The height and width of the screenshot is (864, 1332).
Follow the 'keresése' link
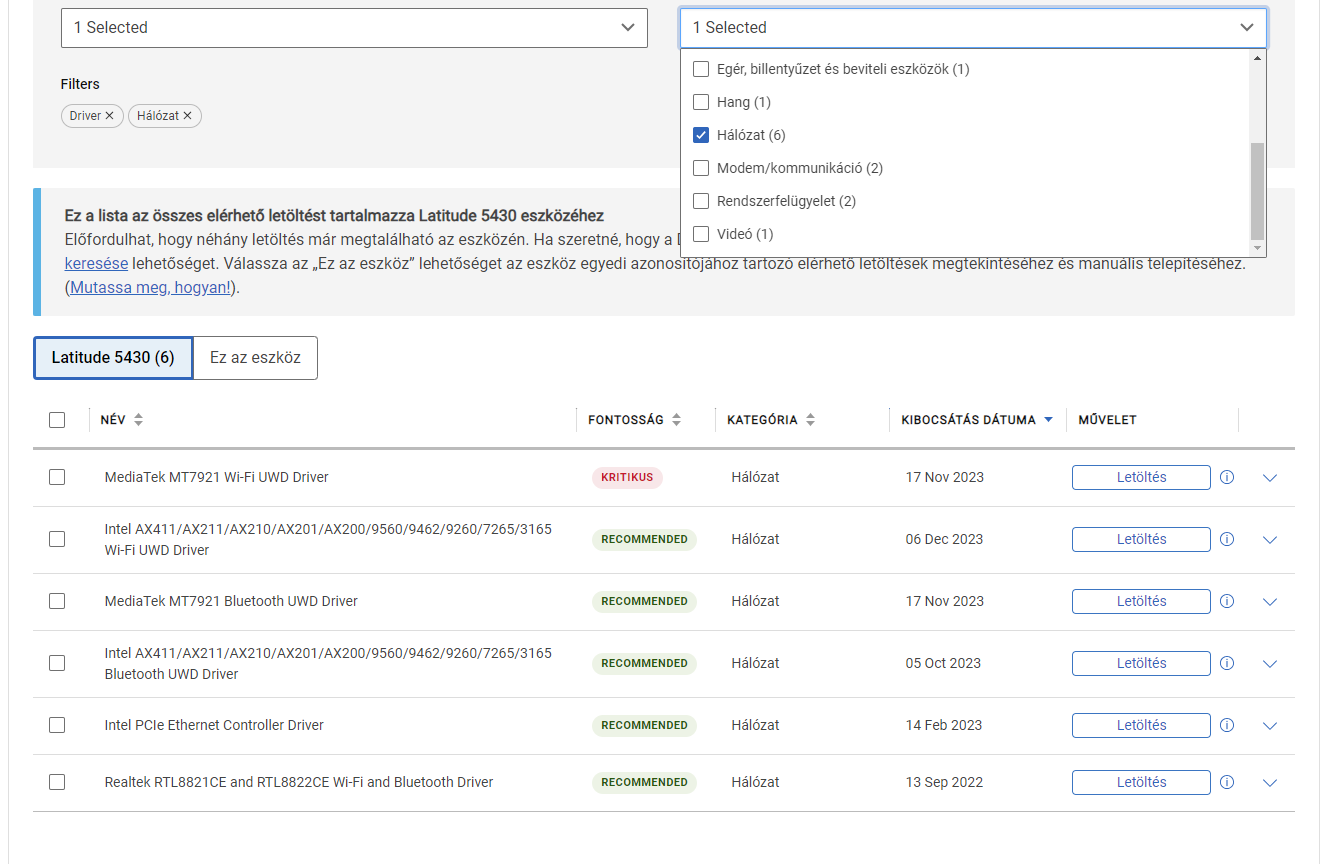[96, 264]
